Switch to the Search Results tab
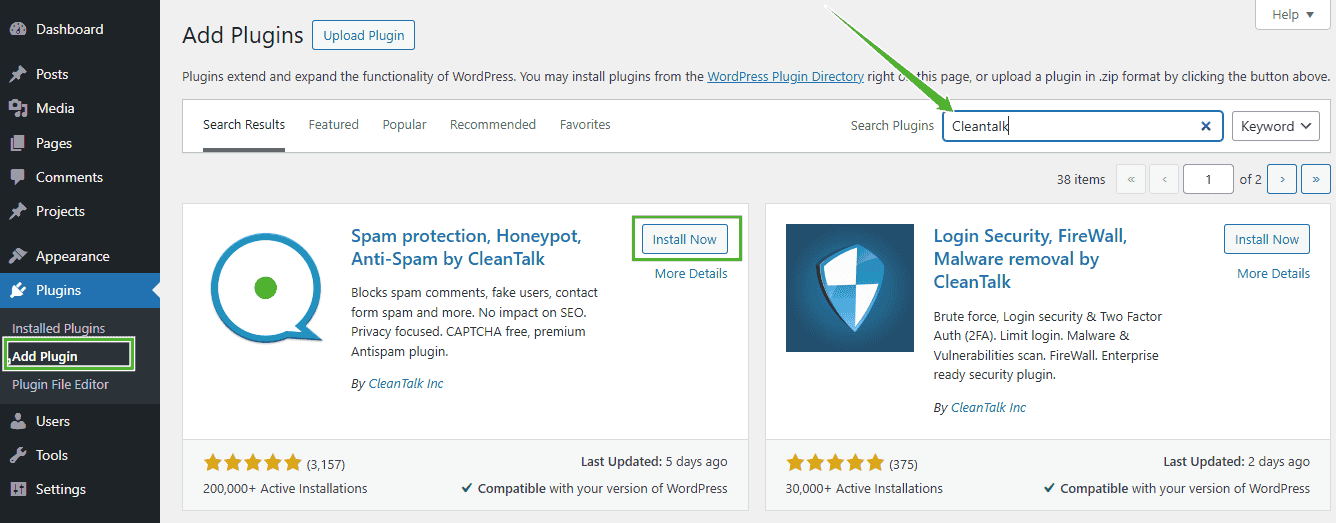This screenshot has width=1336, height=523. 244,125
